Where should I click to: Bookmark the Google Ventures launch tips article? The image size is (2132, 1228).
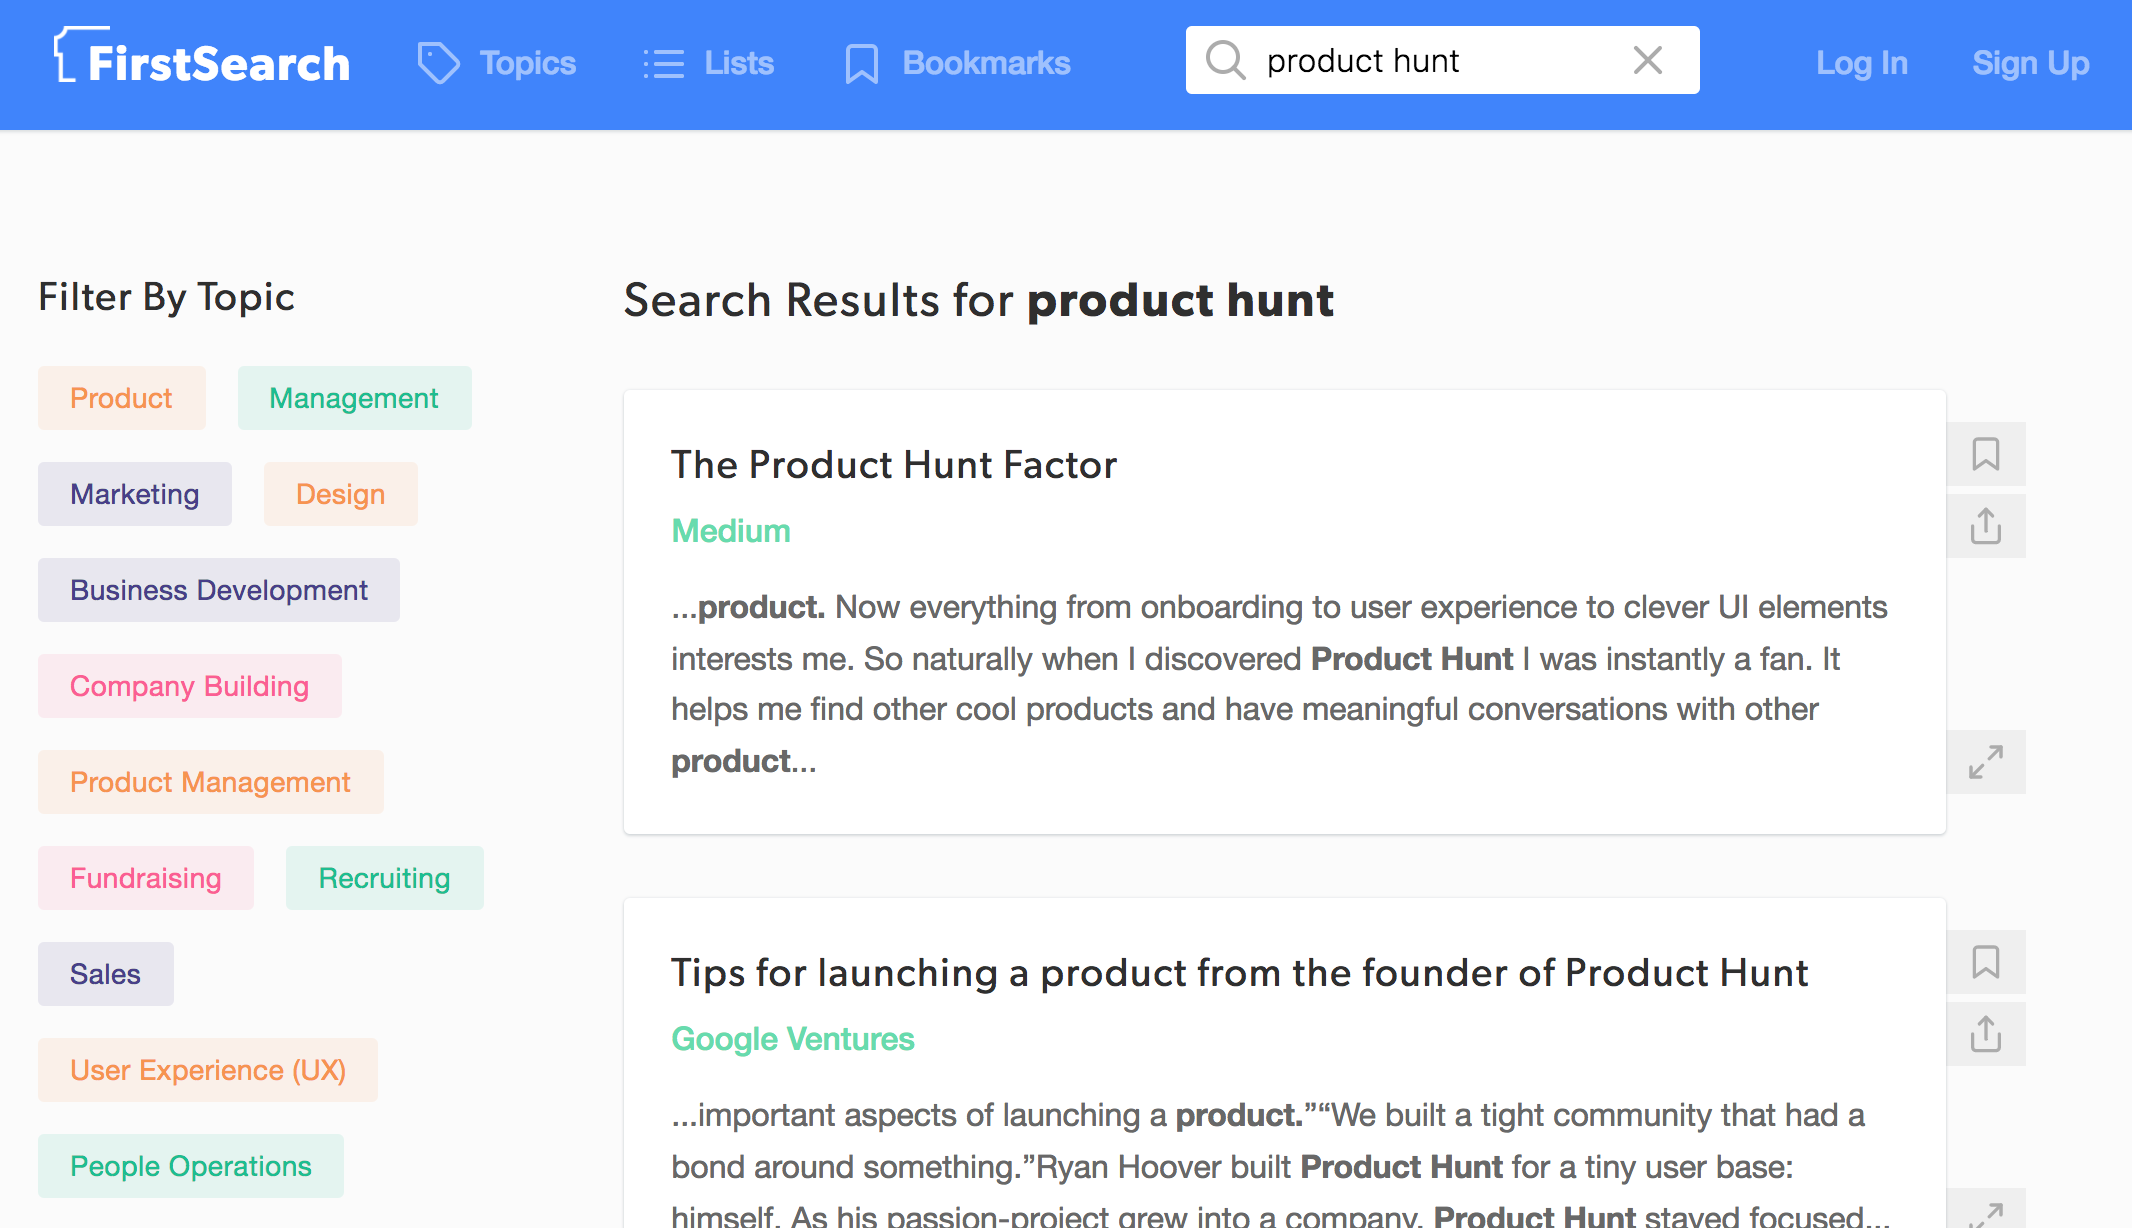(x=1985, y=962)
